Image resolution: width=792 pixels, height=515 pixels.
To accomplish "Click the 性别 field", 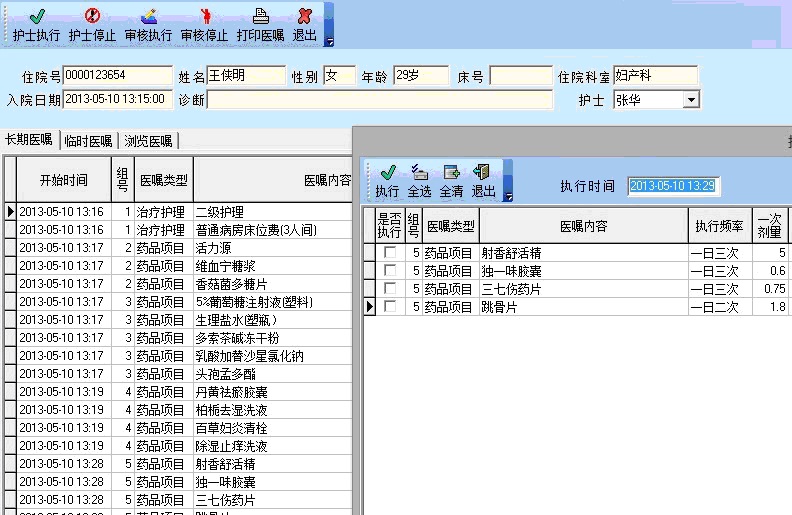I will point(339,75).
